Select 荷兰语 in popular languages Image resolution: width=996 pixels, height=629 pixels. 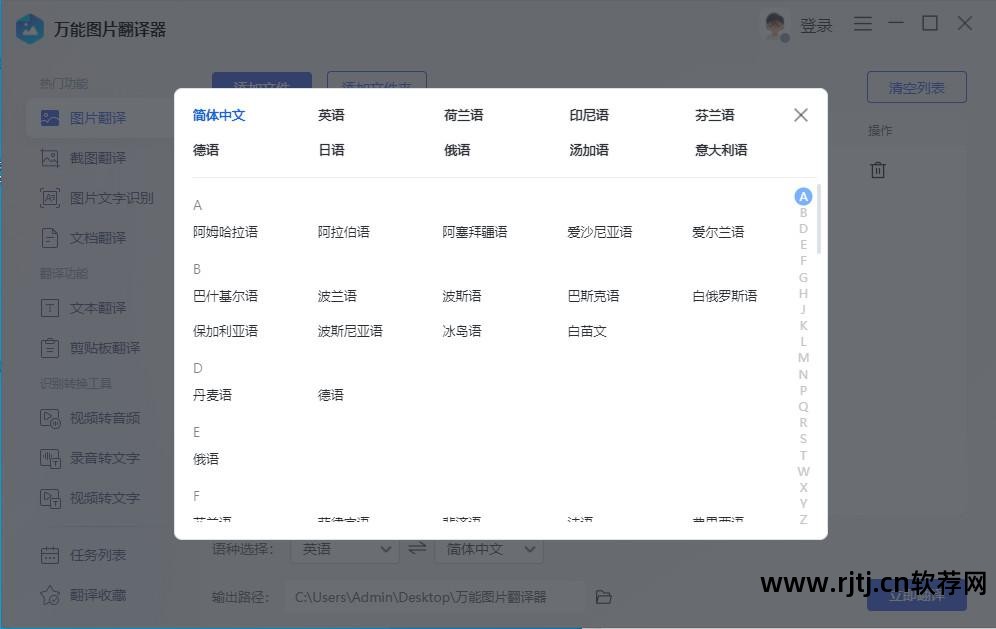click(463, 115)
